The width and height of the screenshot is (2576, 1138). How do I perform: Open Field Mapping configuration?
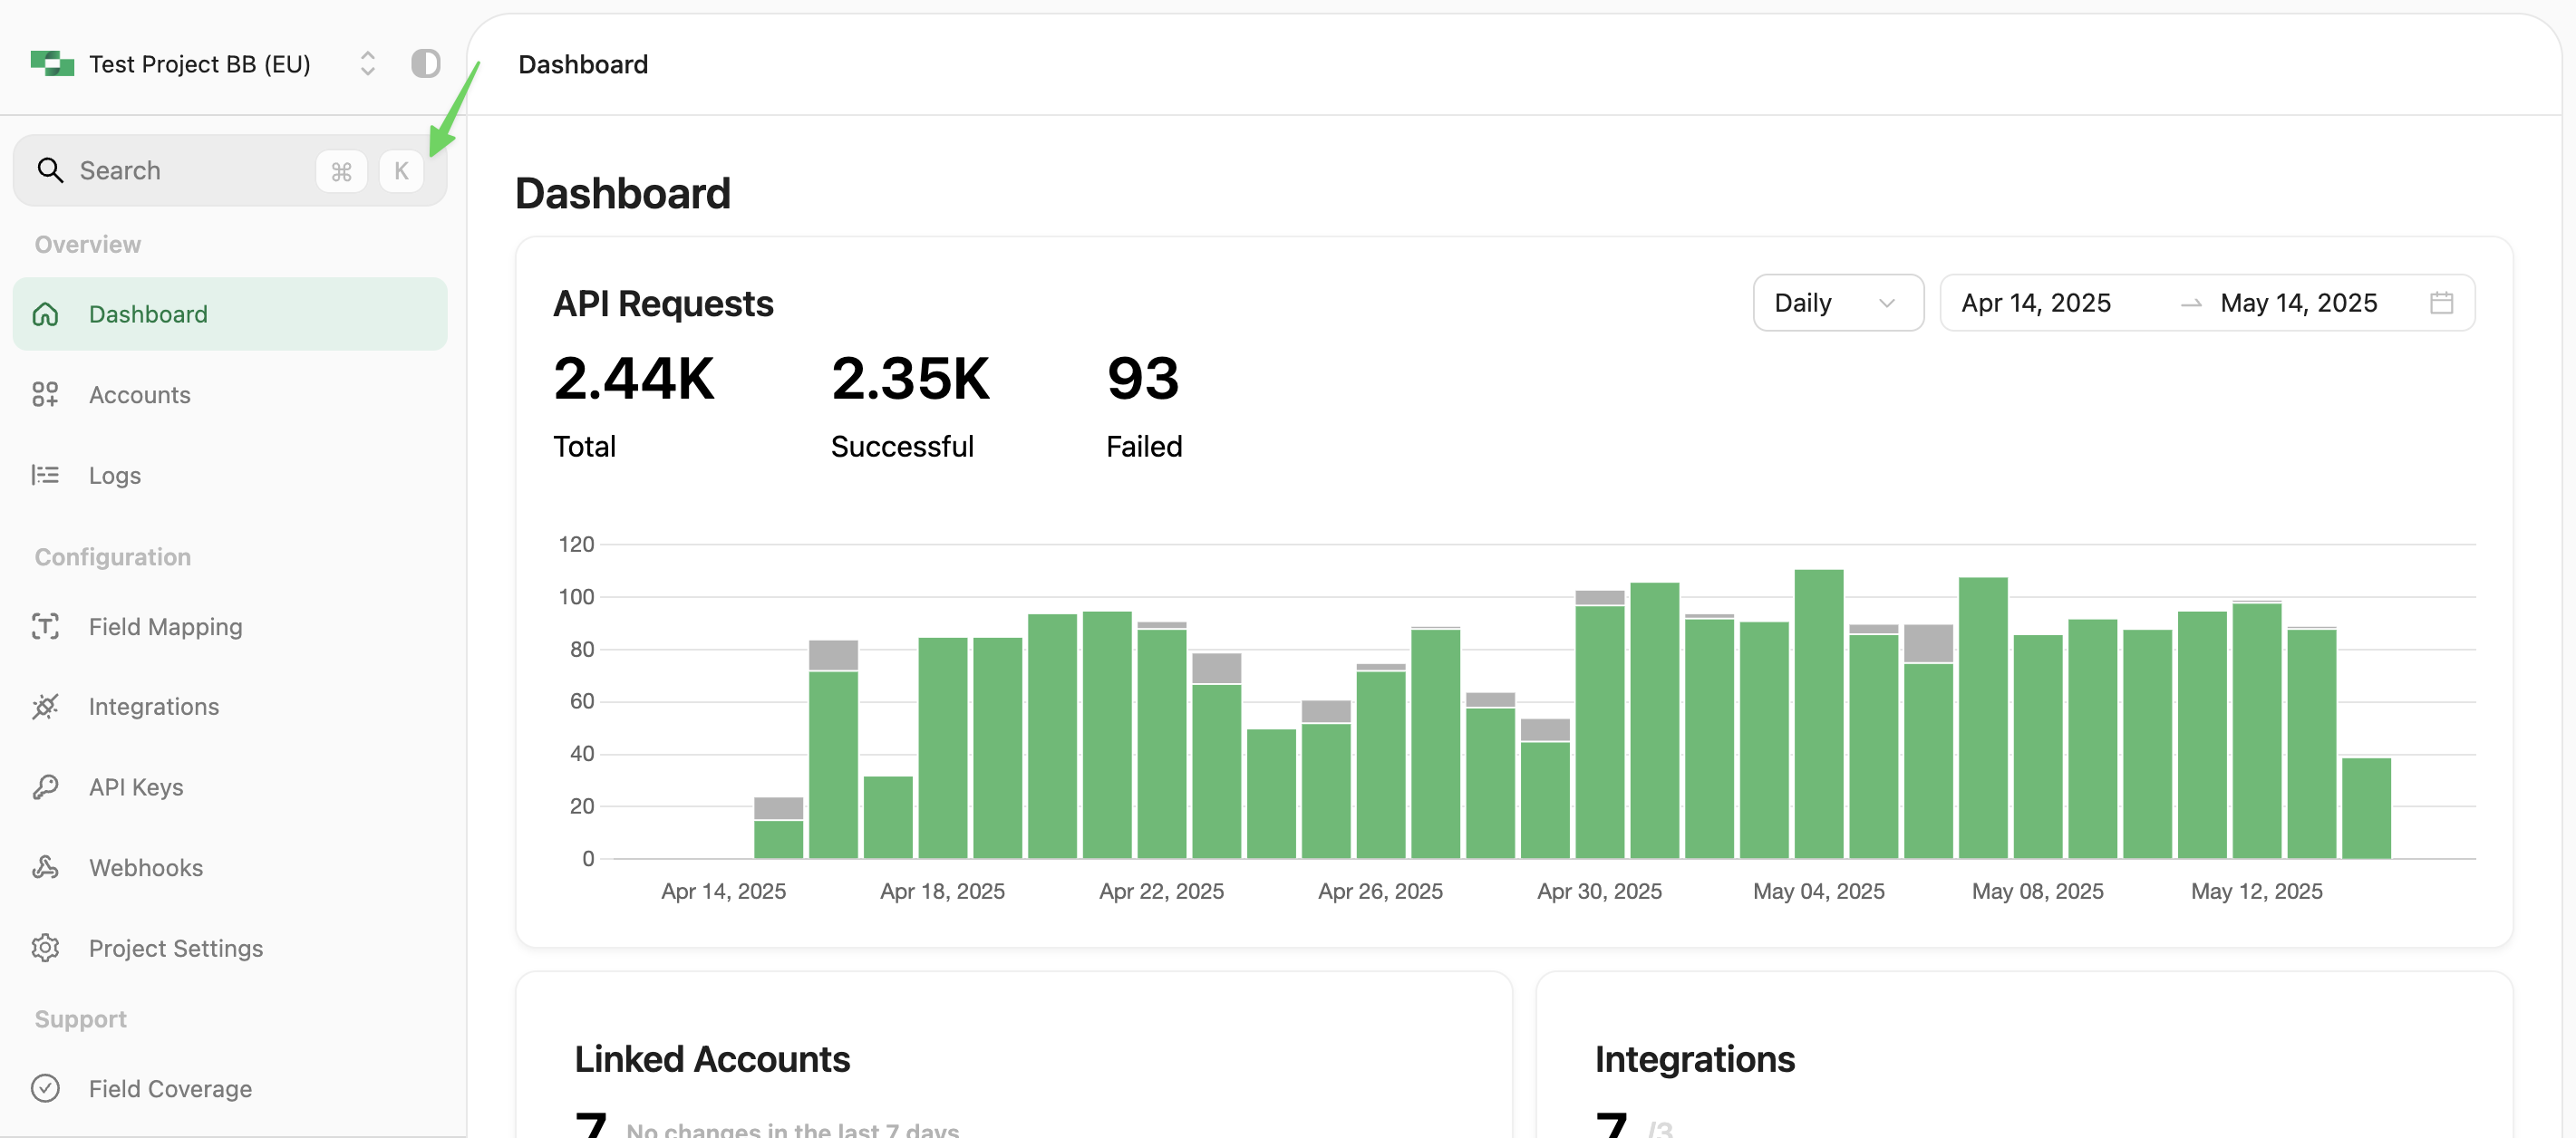click(x=230, y=627)
